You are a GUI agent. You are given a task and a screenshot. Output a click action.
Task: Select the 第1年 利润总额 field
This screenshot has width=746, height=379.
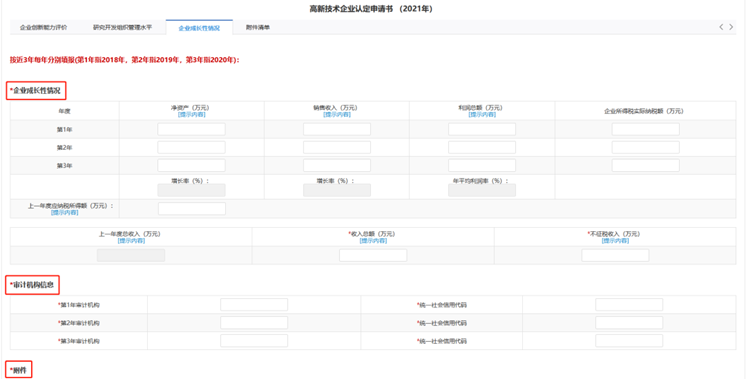point(482,129)
